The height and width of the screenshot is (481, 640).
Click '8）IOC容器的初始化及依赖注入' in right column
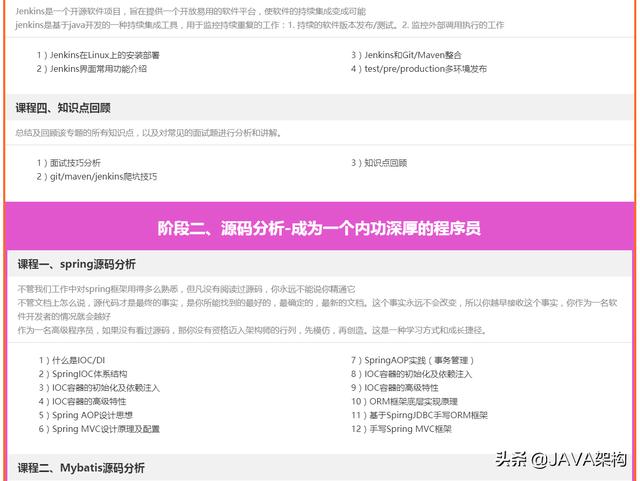click(411, 374)
